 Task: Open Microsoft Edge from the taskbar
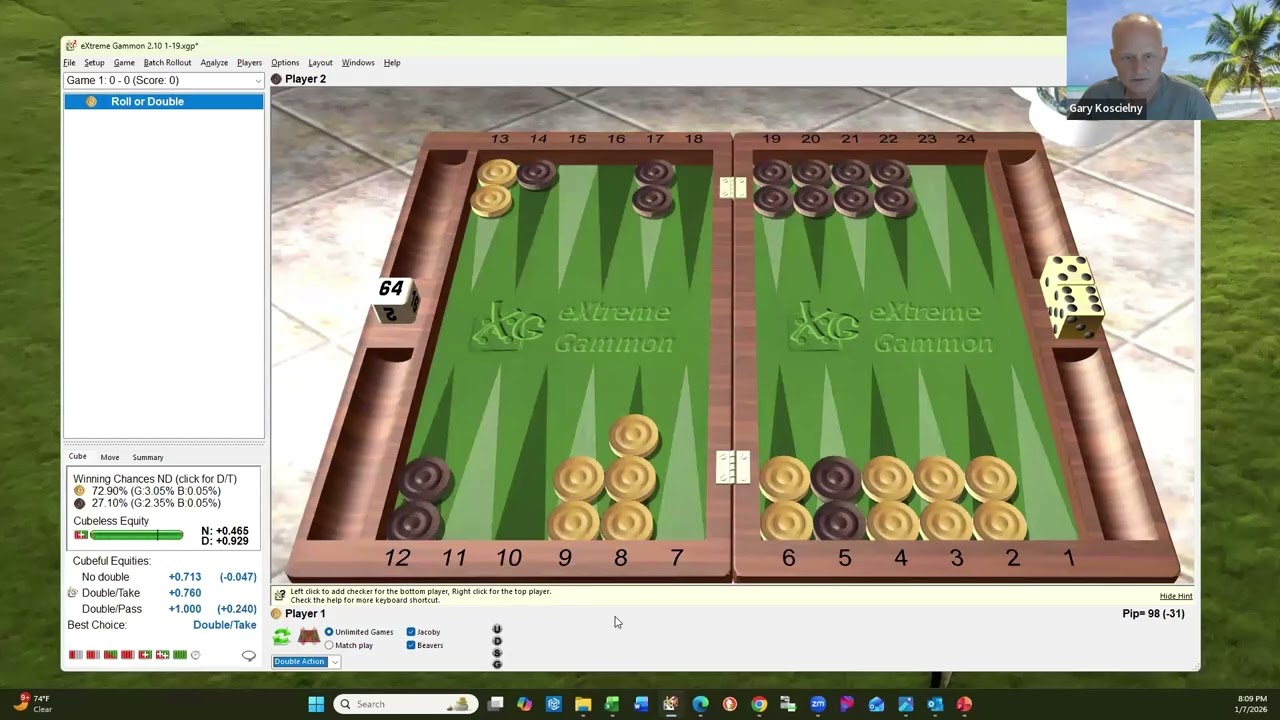700,704
